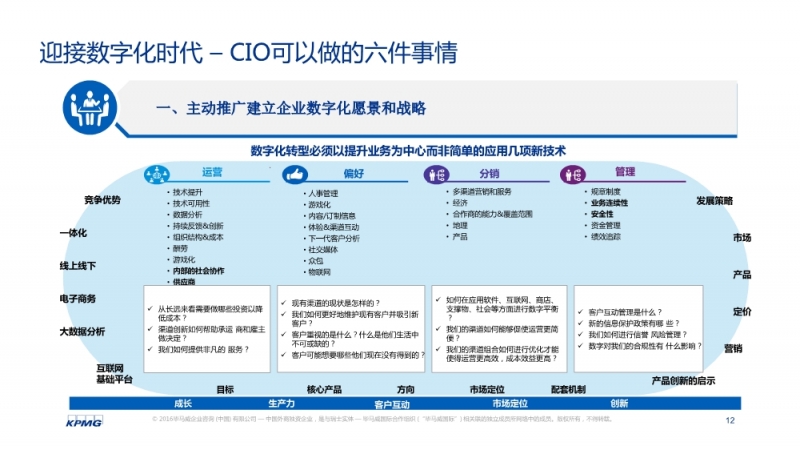Screen dimensions: 800x450
Task: Click the bullet 资金管理
Action: (606, 226)
